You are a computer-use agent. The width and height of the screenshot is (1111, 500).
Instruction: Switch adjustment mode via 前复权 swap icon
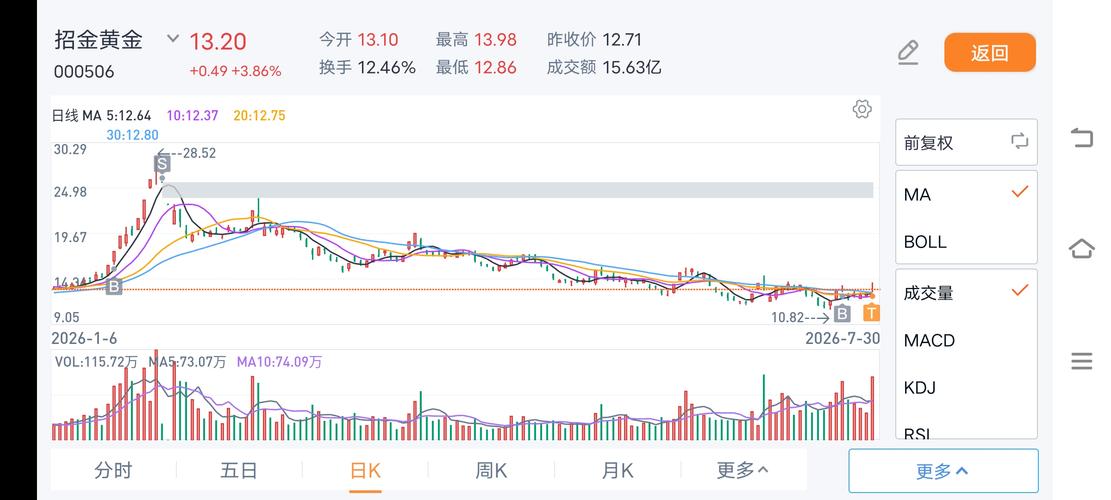pyautogui.click(x=1019, y=141)
